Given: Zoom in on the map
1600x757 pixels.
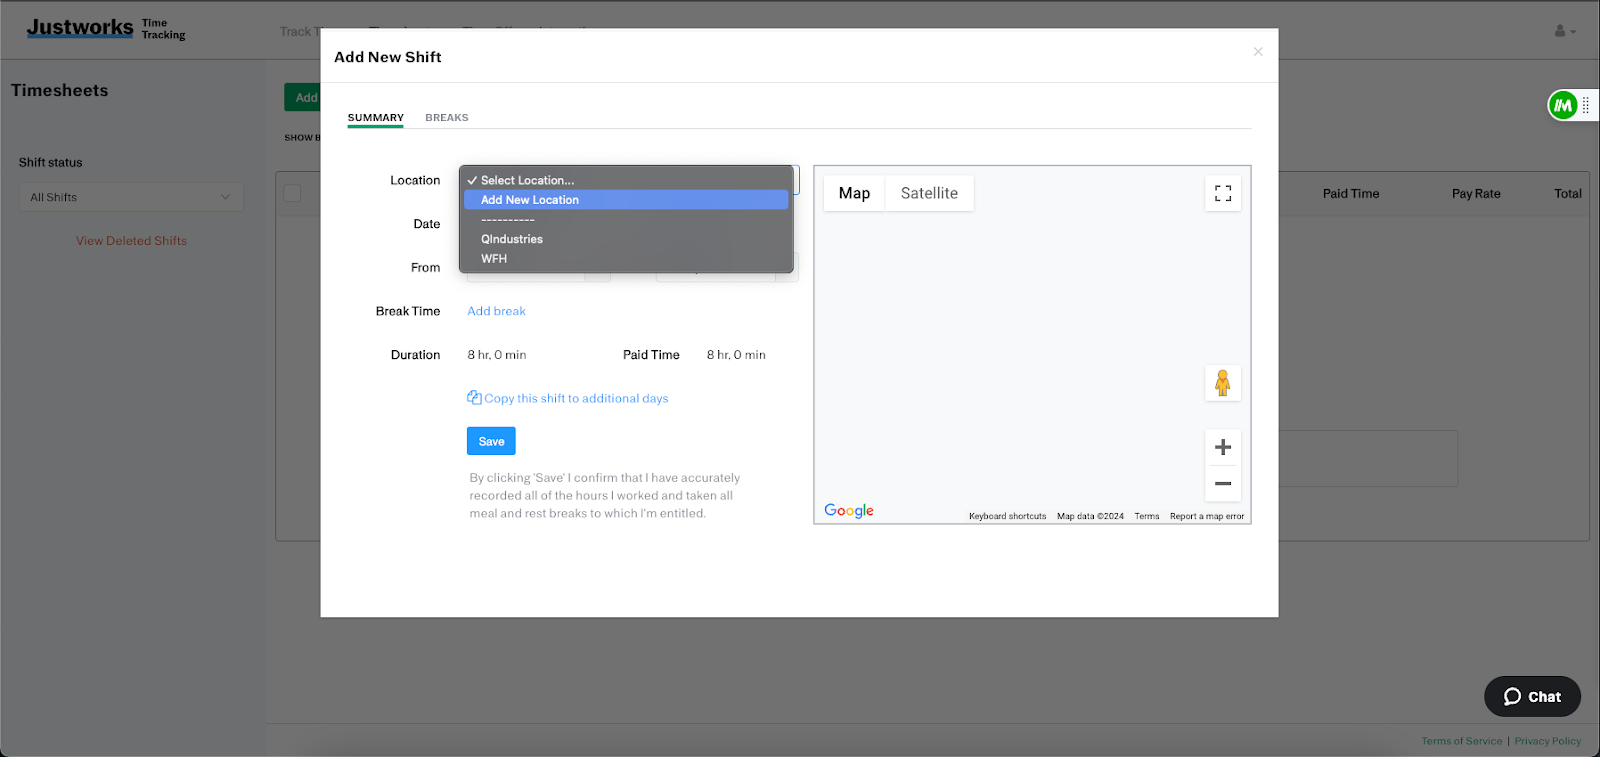Looking at the screenshot, I should tap(1222, 447).
